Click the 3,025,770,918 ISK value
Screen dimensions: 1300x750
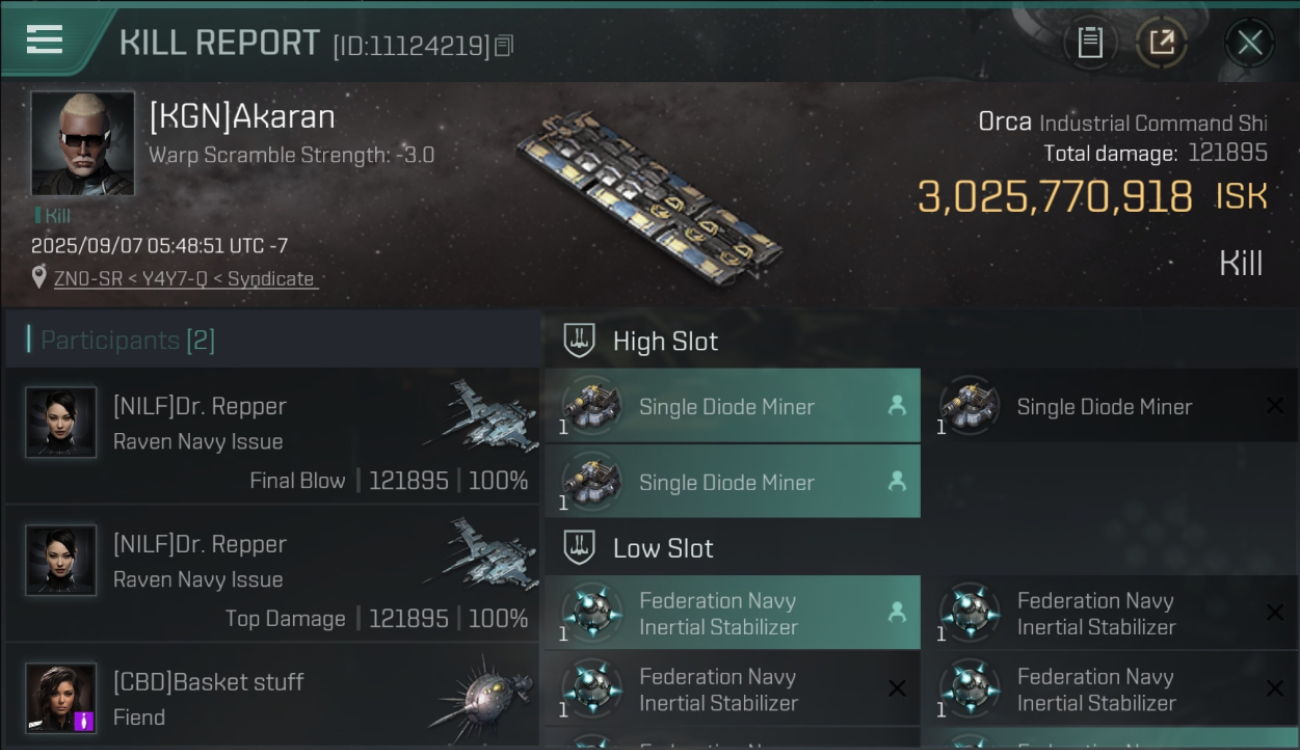click(x=1055, y=197)
